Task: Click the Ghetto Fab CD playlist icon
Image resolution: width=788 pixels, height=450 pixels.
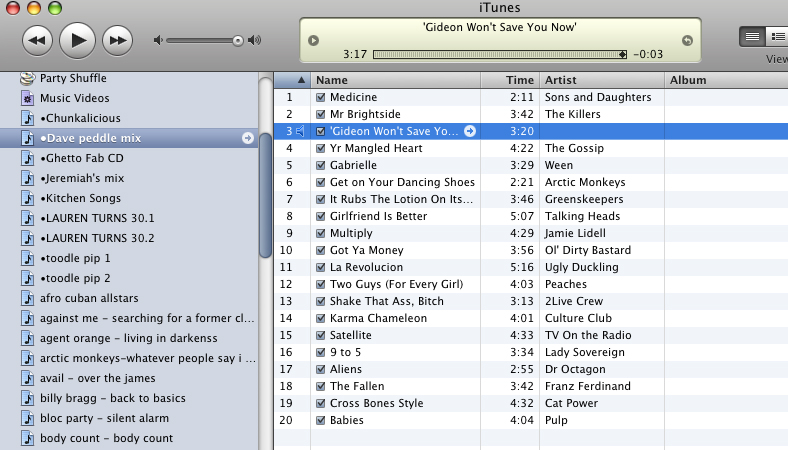Action: 28,158
